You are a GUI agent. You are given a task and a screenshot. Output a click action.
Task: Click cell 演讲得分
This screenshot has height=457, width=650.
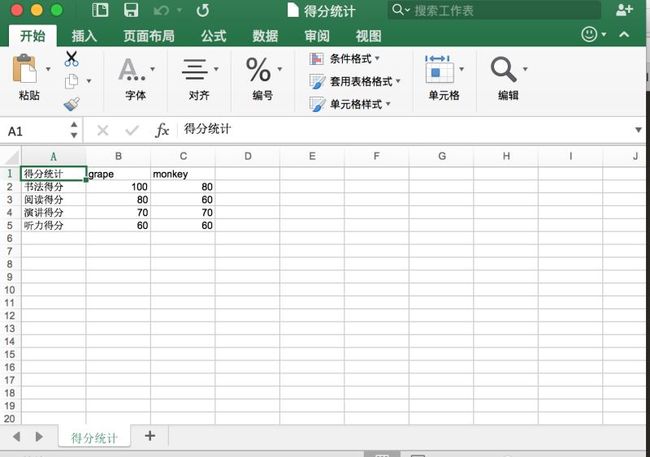(x=53, y=212)
